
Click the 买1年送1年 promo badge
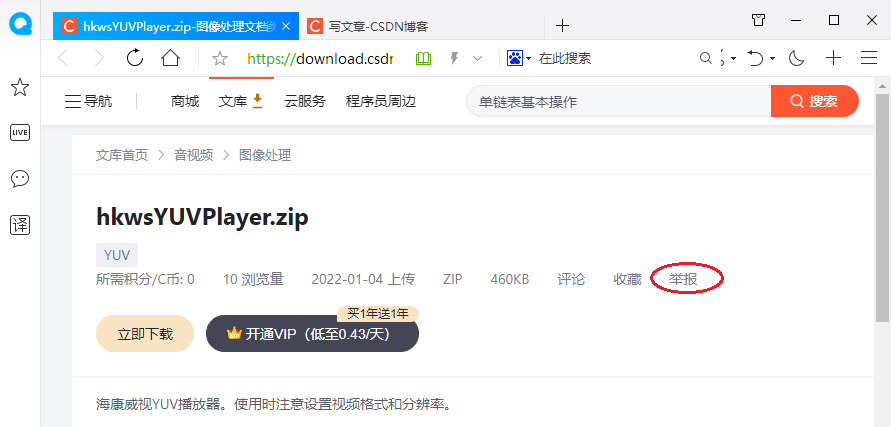378,314
